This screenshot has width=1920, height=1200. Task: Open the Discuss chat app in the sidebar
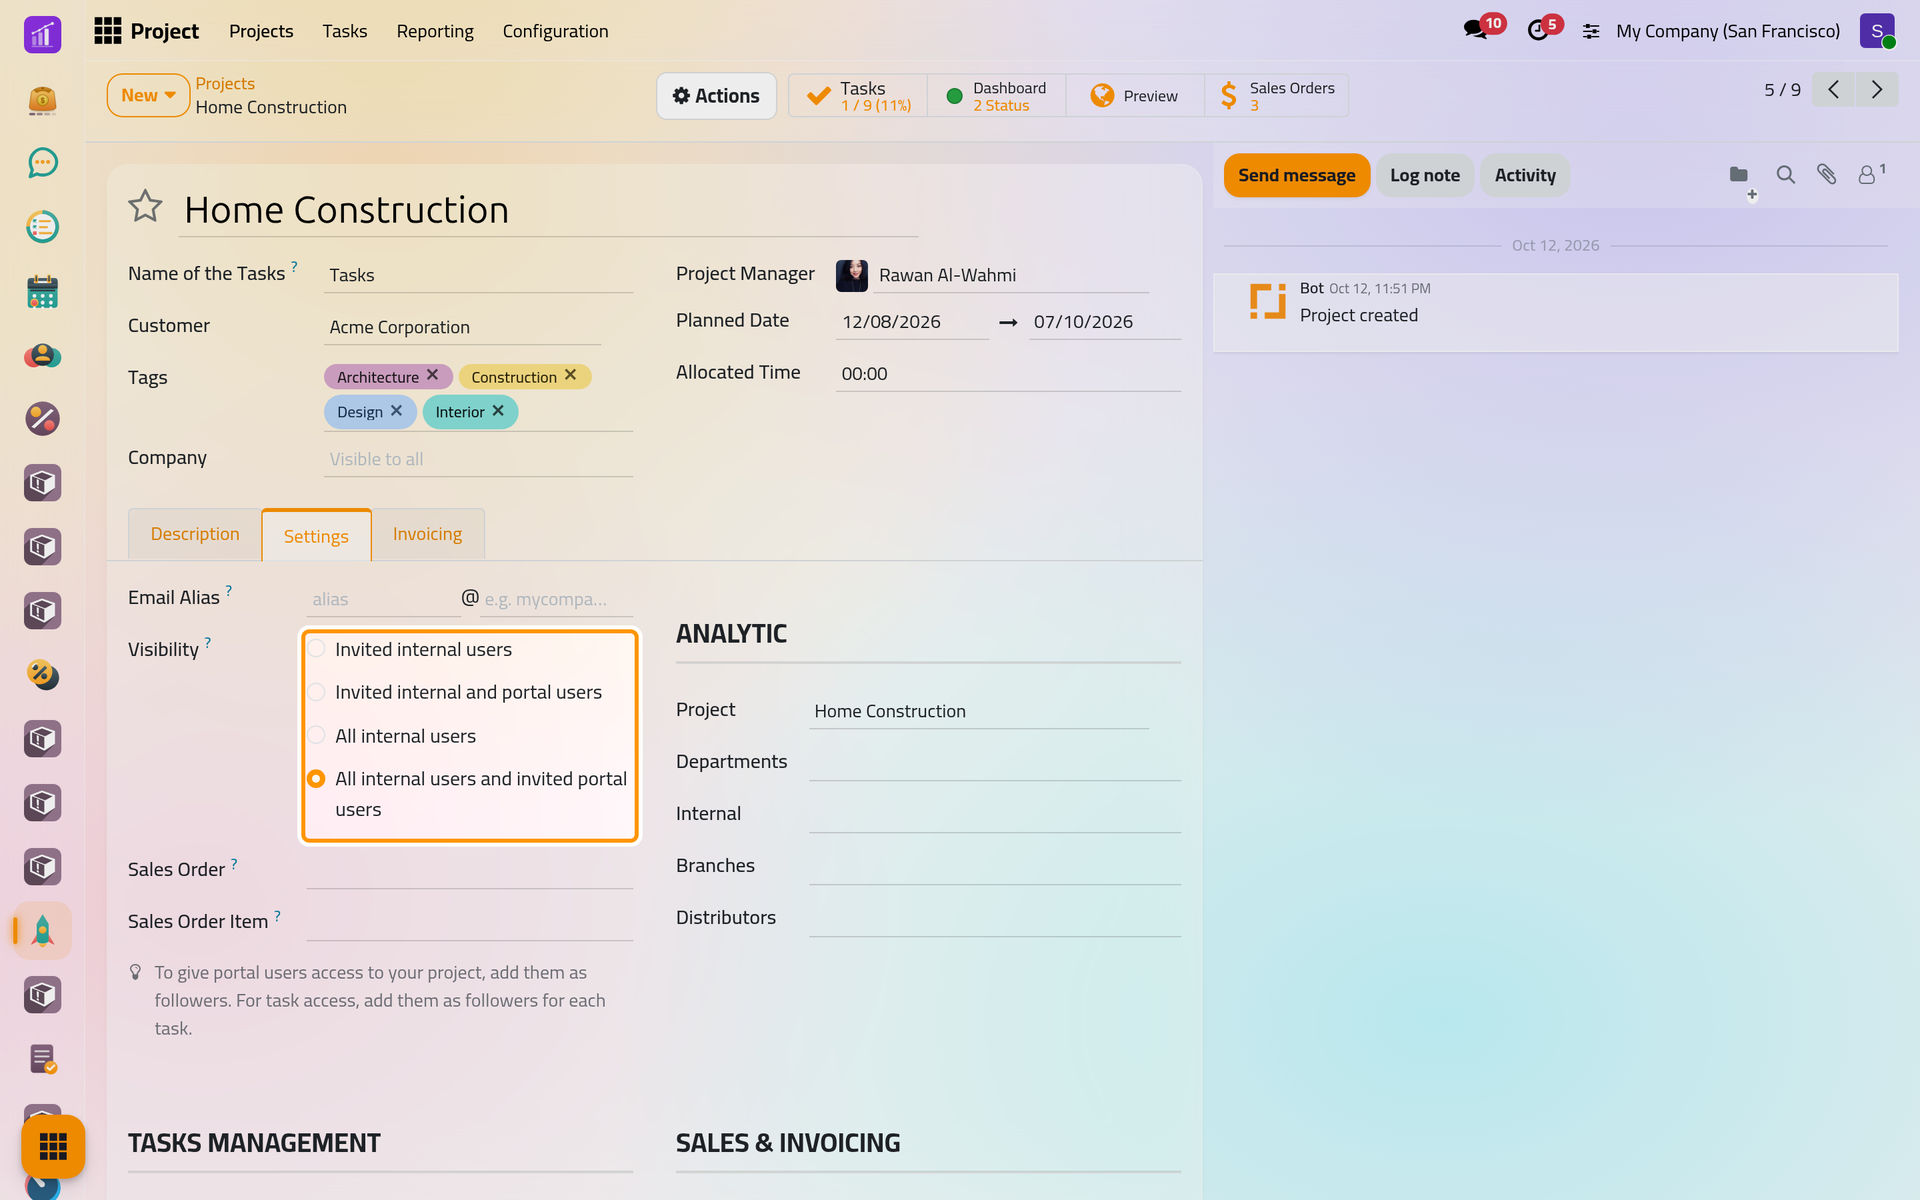click(42, 163)
